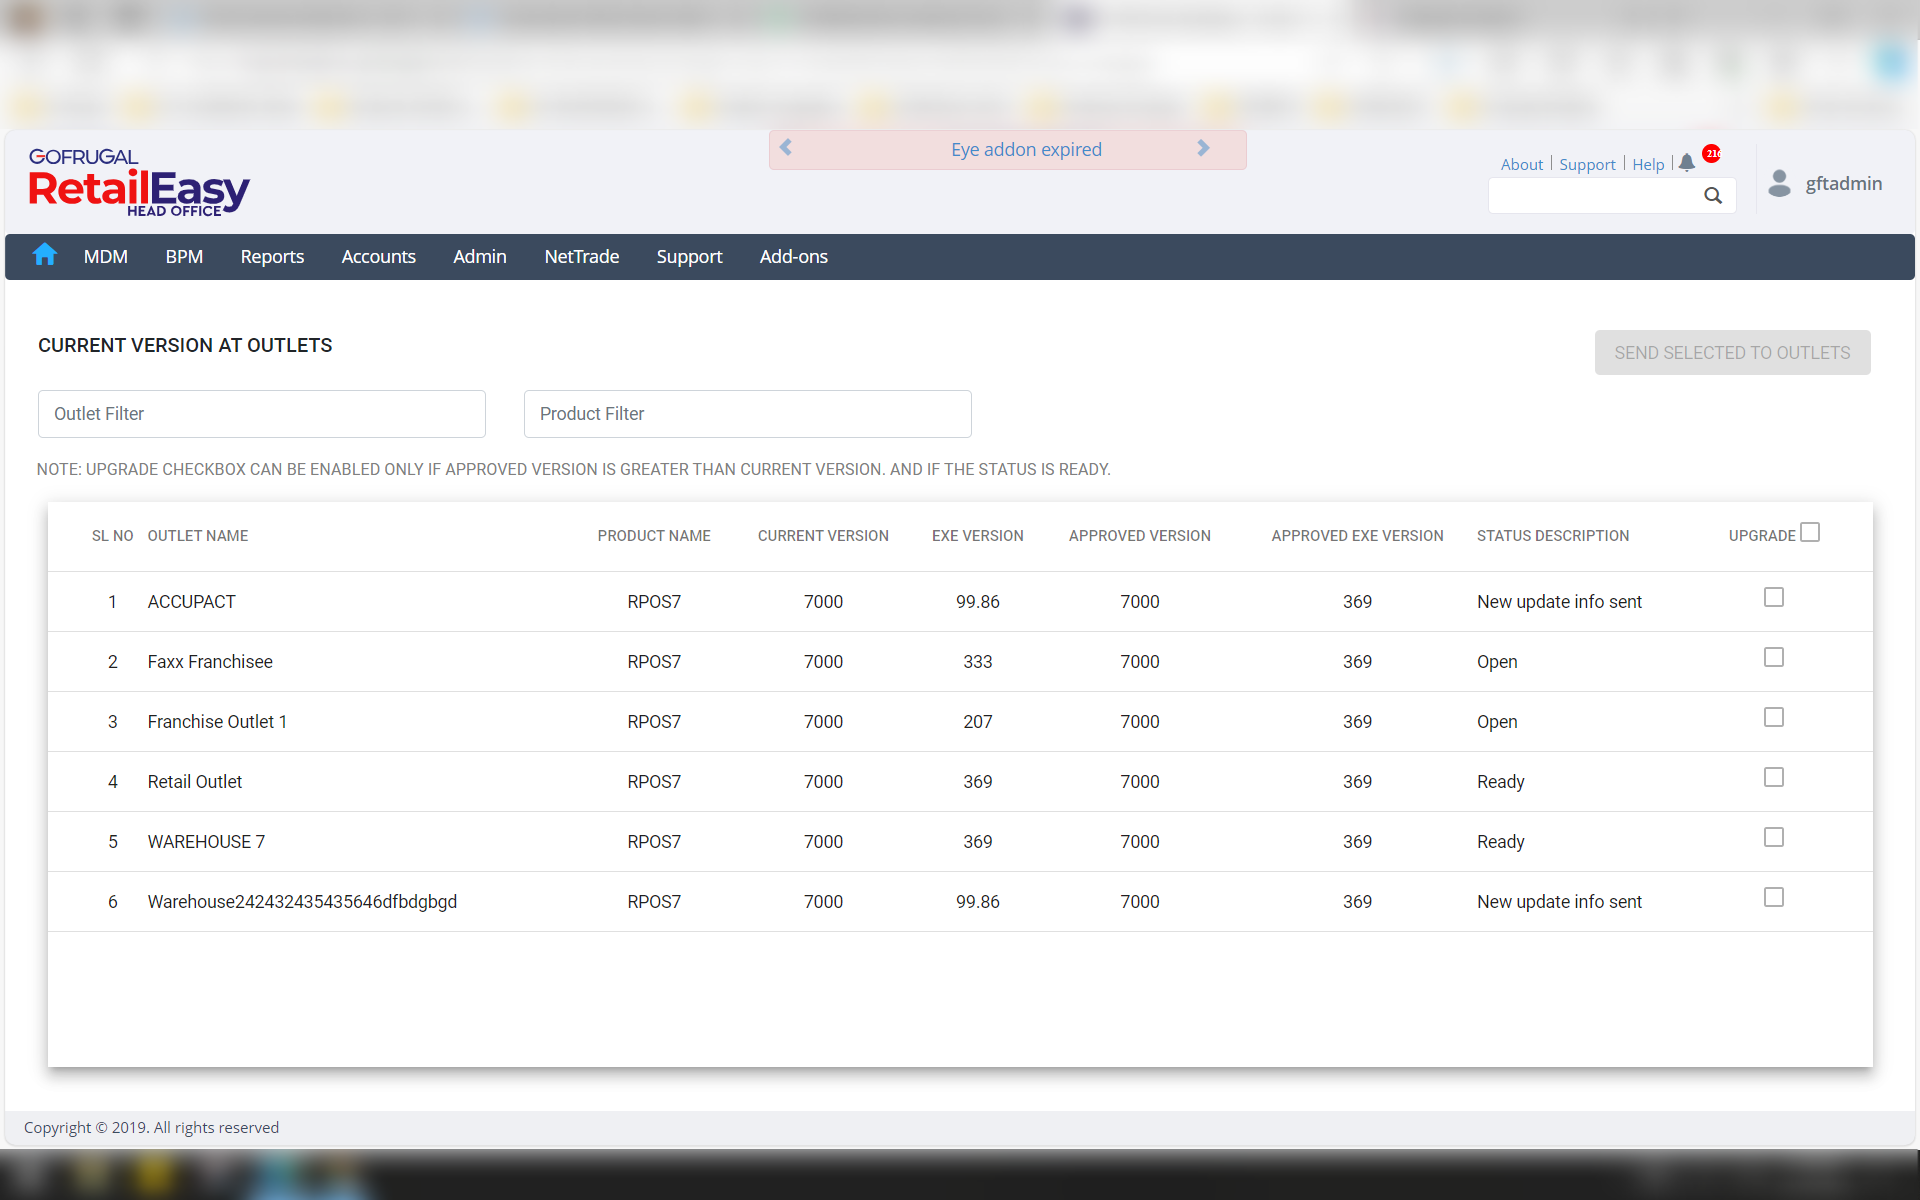Viewport: 1920px width, 1200px height.
Task: Click the home icon in navigation bar
Action: 44,255
